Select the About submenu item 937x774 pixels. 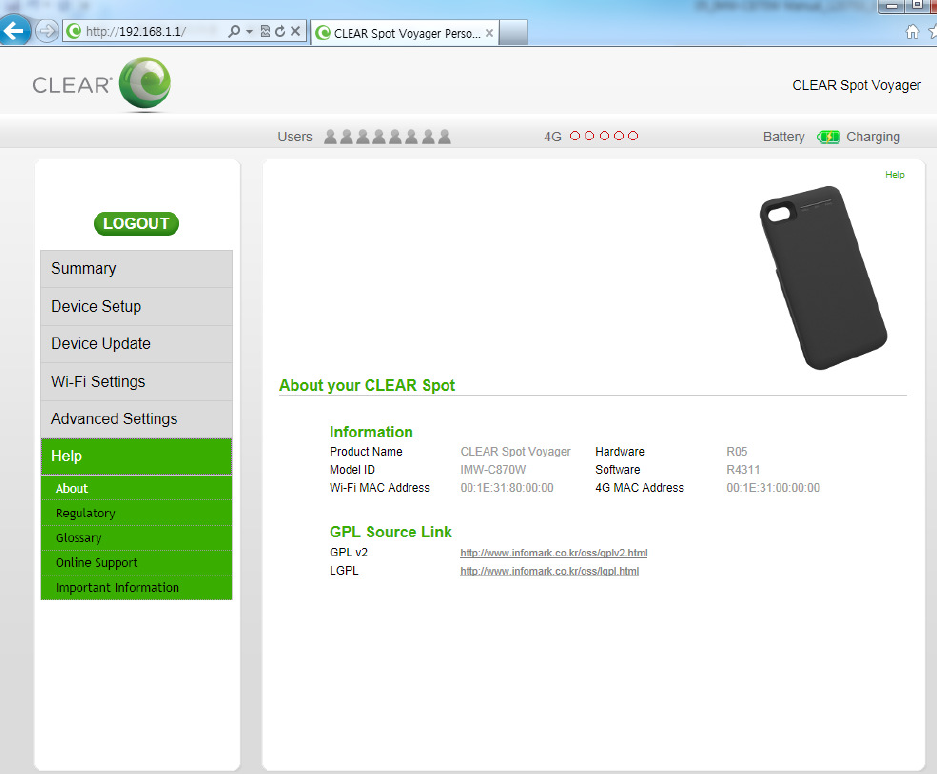coord(136,488)
